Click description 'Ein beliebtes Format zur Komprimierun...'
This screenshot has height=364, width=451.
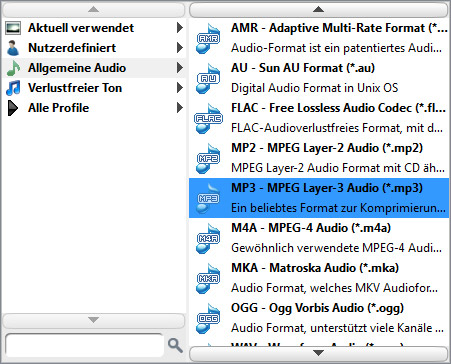(338, 208)
